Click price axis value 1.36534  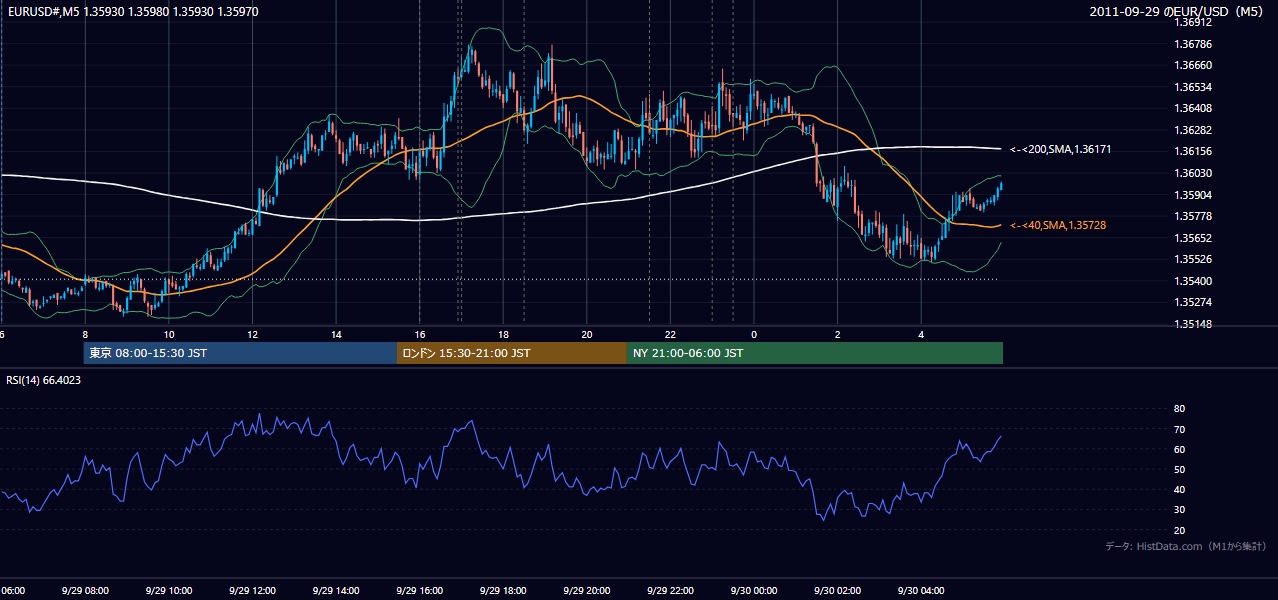(x=1193, y=87)
